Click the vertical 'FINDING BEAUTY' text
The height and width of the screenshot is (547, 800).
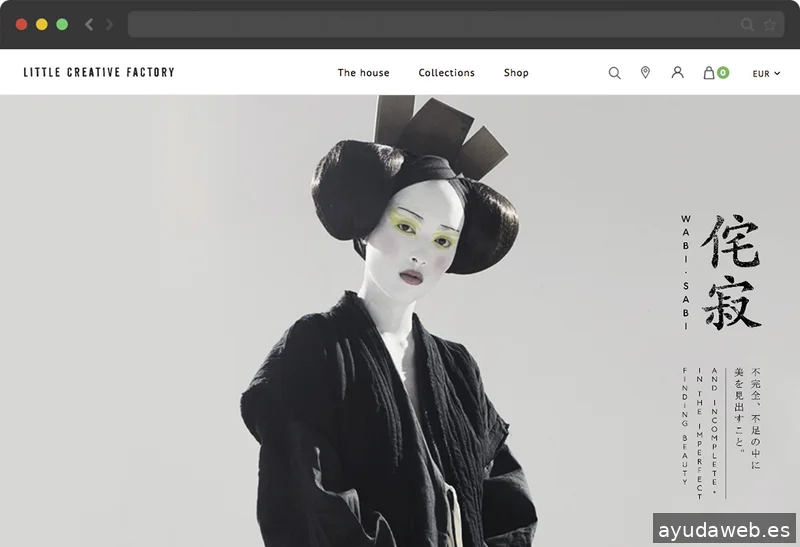[685, 426]
